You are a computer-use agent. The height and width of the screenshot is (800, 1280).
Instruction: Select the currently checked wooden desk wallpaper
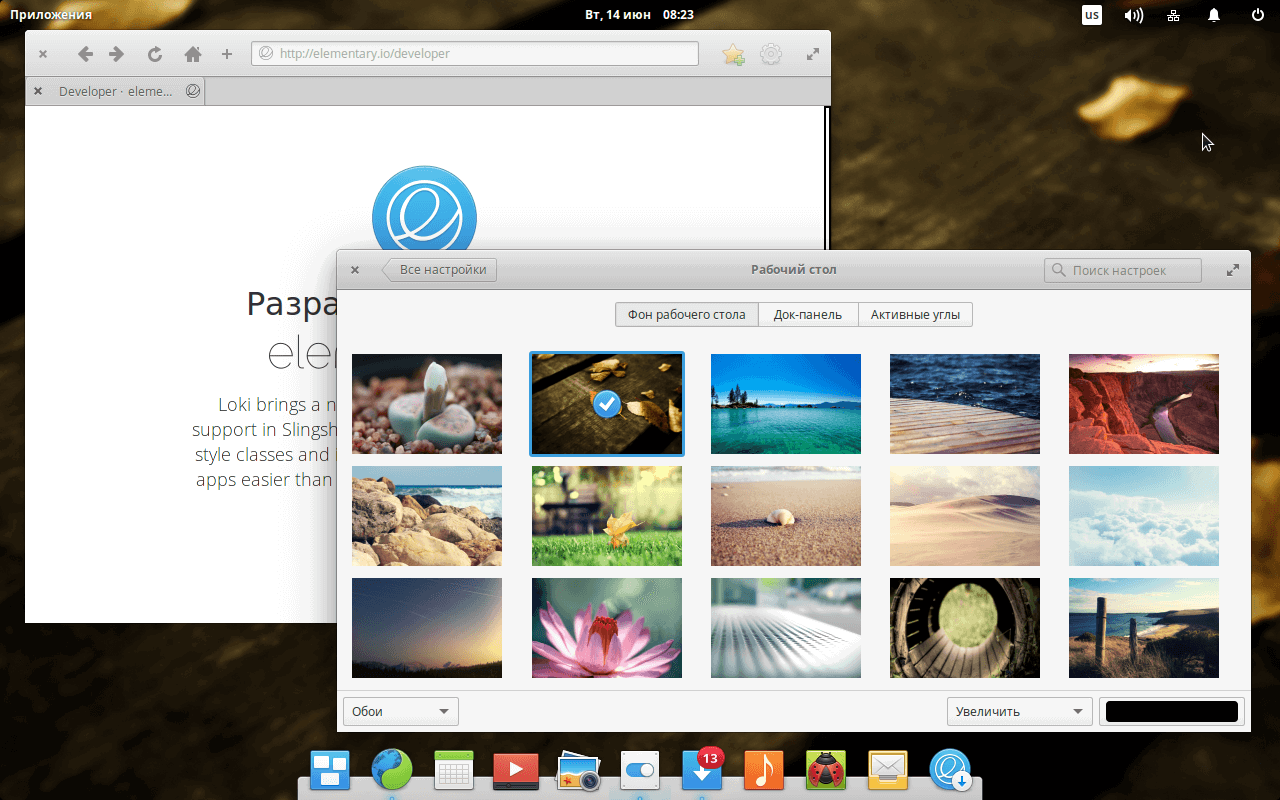pyautogui.click(x=607, y=403)
